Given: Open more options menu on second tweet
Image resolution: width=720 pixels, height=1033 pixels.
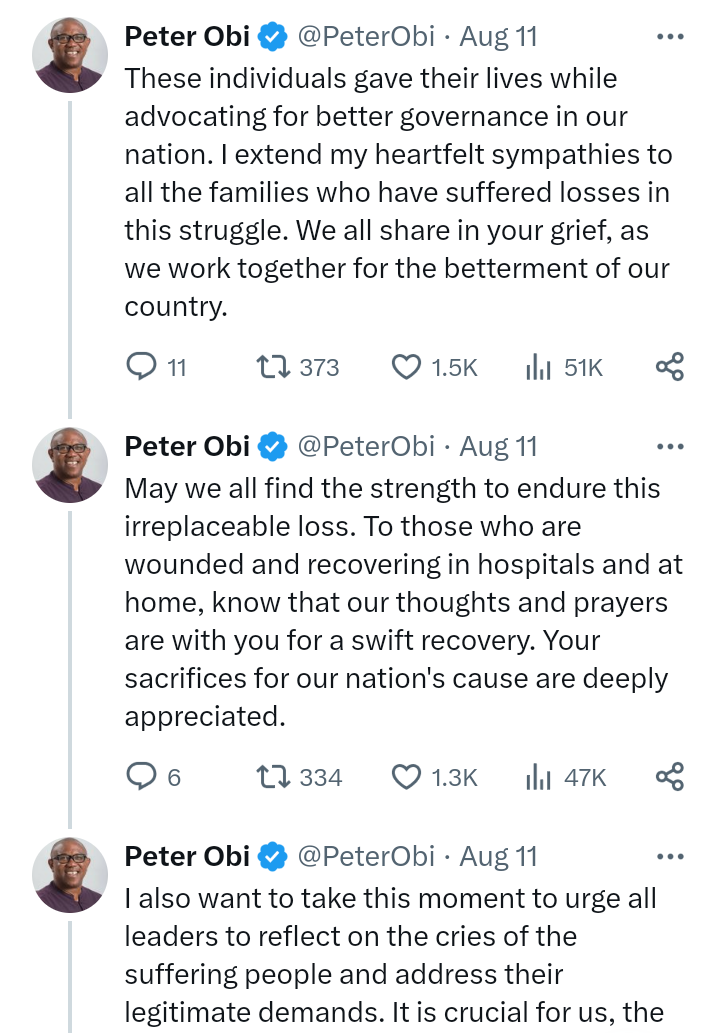Looking at the screenshot, I should tap(669, 446).
